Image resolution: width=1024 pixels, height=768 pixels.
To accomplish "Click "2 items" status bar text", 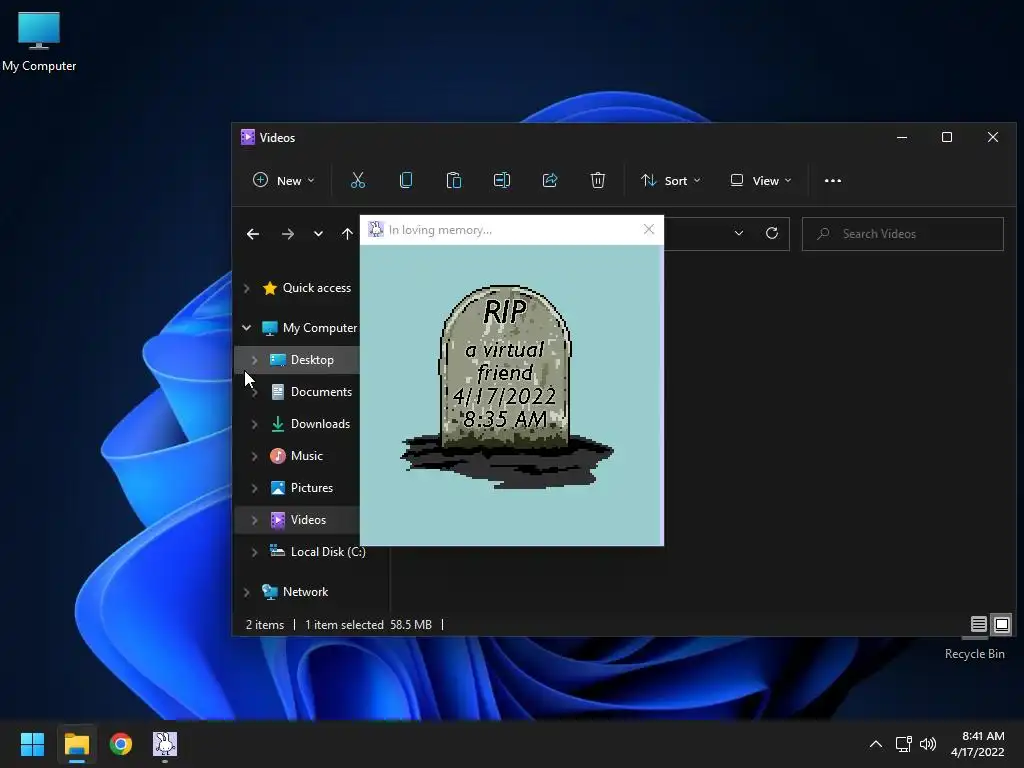I will coord(264,625).
